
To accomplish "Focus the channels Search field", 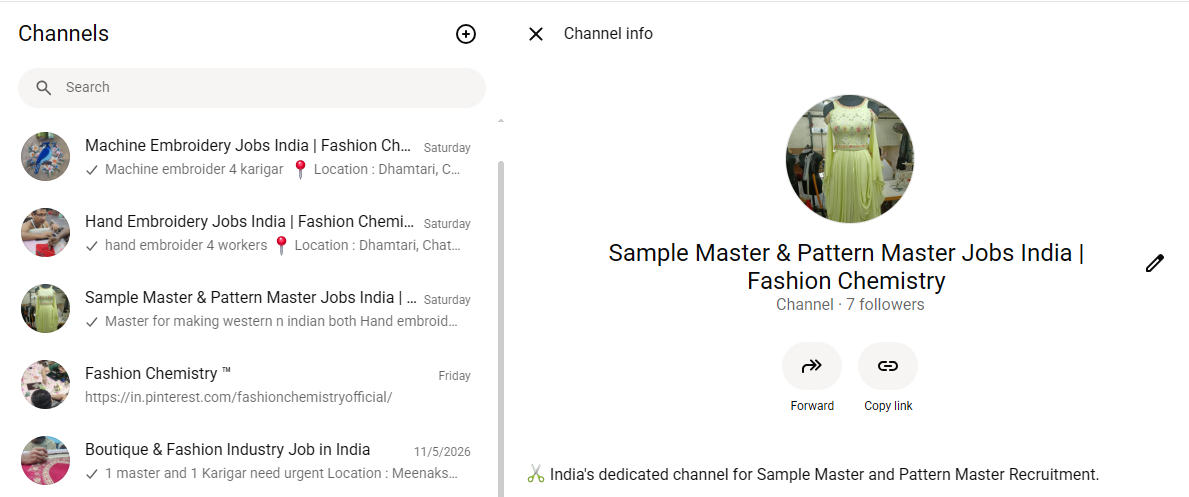I will (252, 88).
